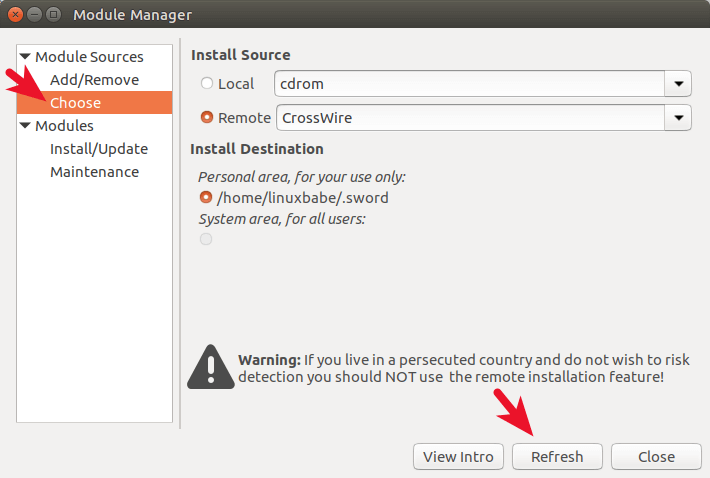Maximize the Module Manager window

53,15
